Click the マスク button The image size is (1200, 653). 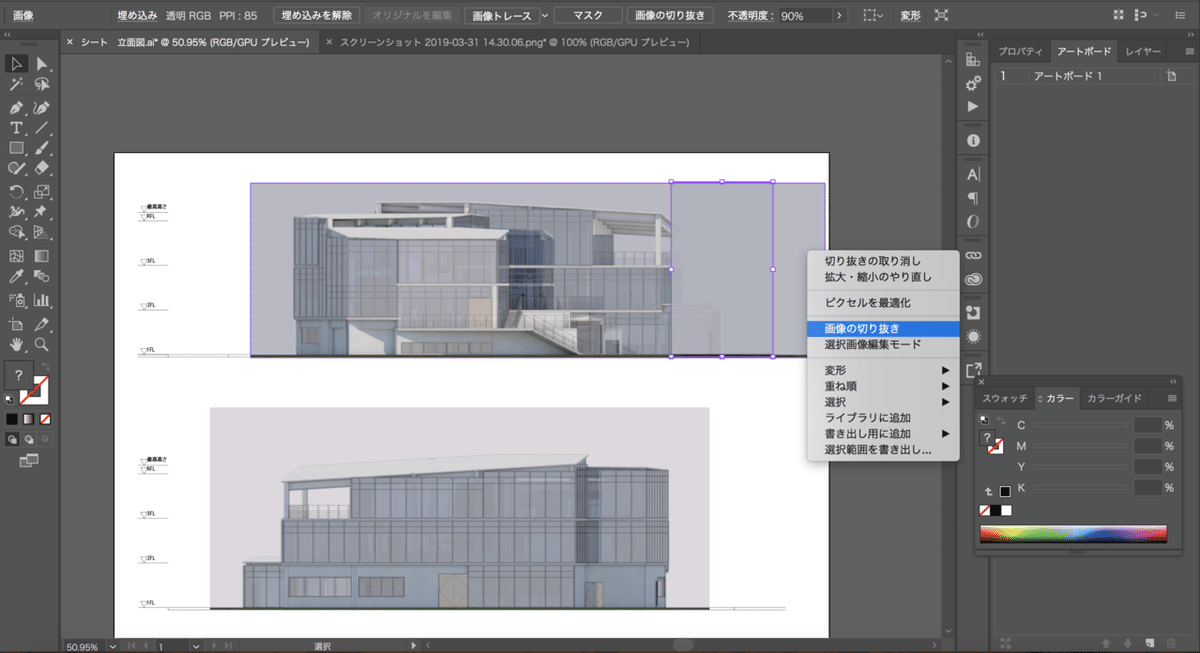(x=587, y=15)
